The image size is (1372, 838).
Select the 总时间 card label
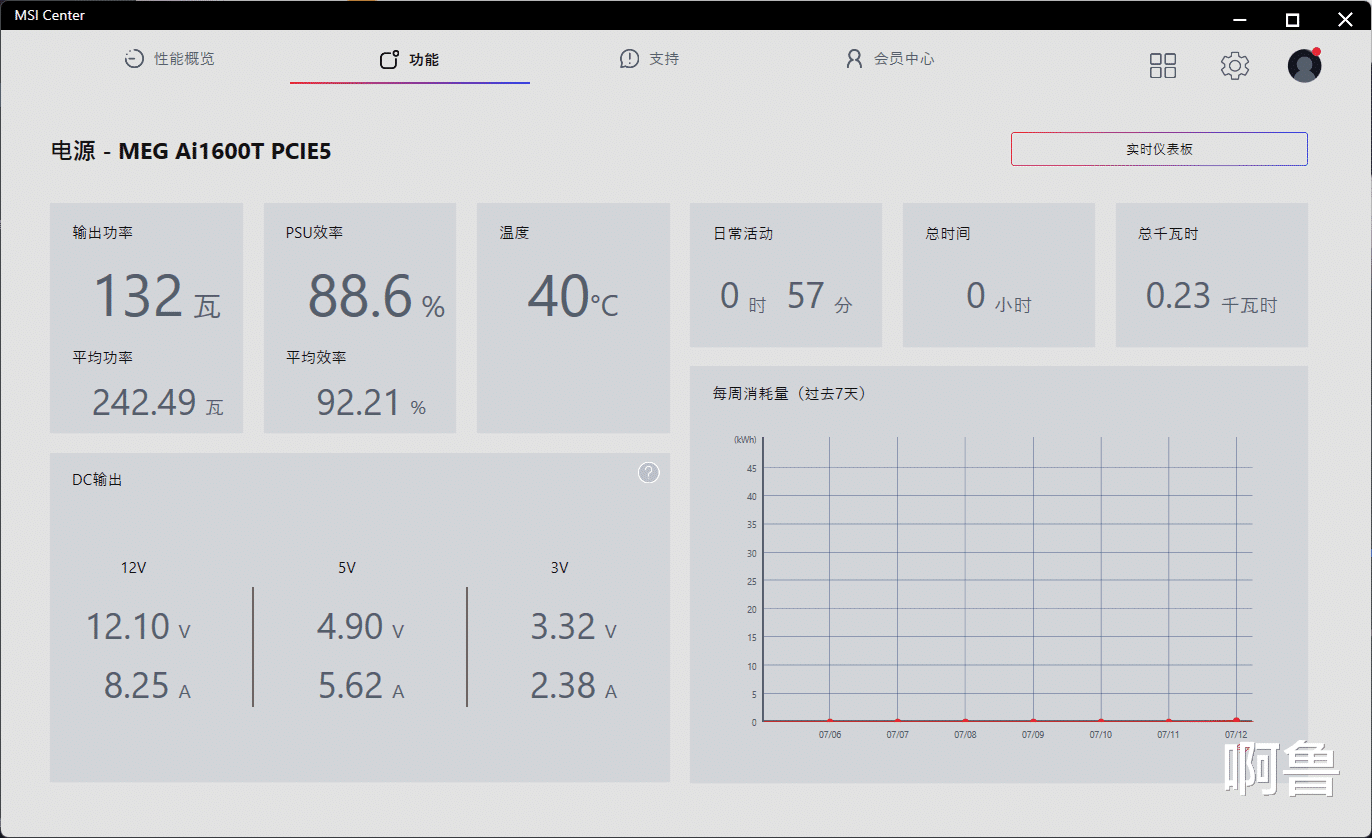coord(948,234)
